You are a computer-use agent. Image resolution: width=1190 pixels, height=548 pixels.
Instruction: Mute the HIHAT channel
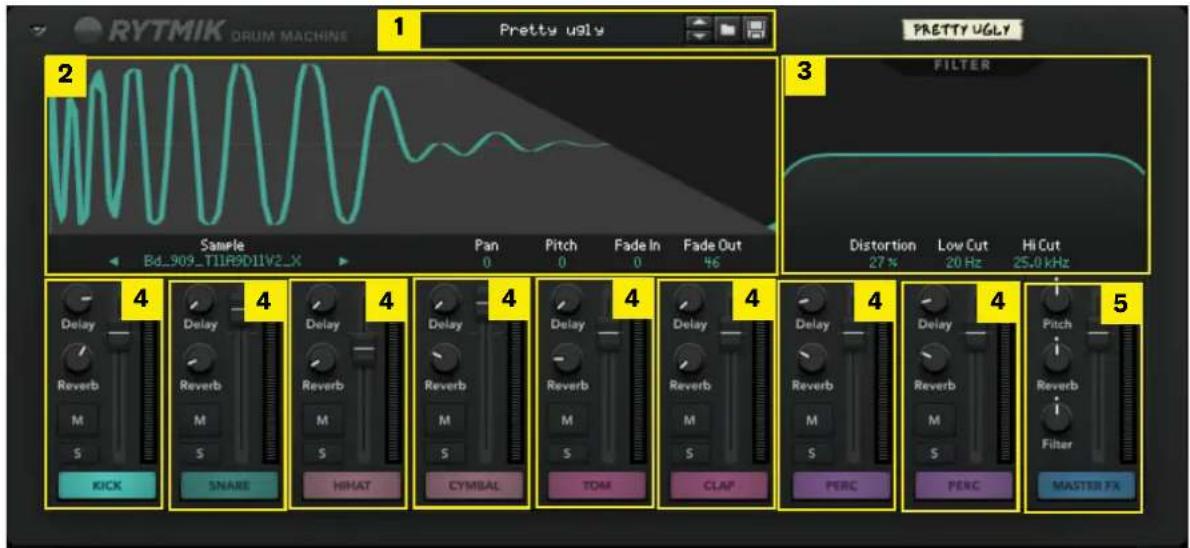click(322, 420)
